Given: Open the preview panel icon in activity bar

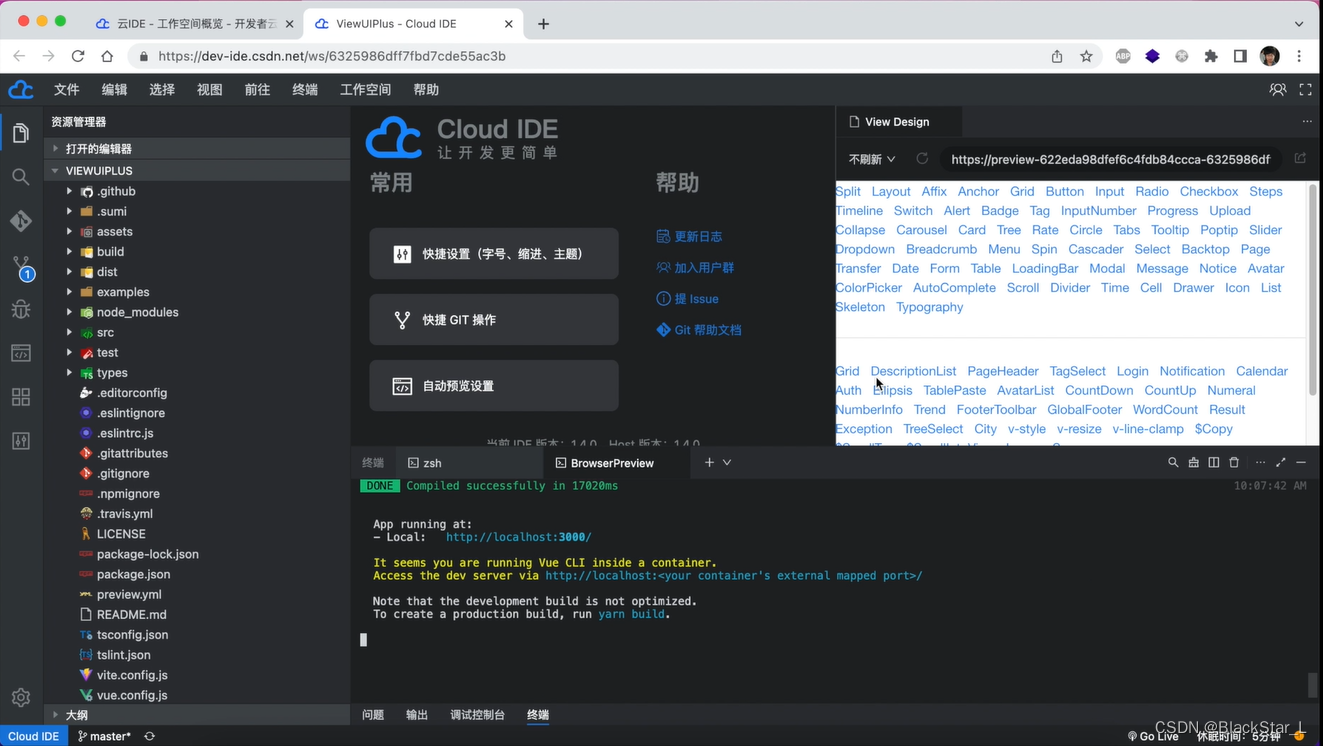Looking at the screenshot, I should point(21,353).
